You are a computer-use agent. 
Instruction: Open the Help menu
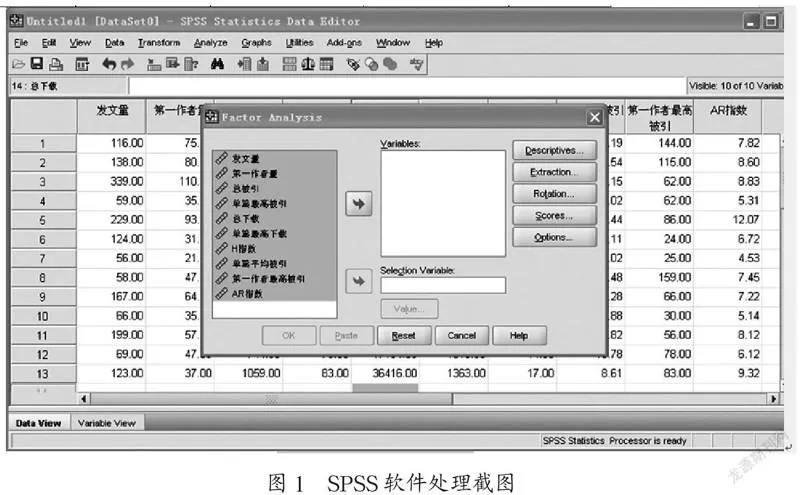tap(434, 43)
